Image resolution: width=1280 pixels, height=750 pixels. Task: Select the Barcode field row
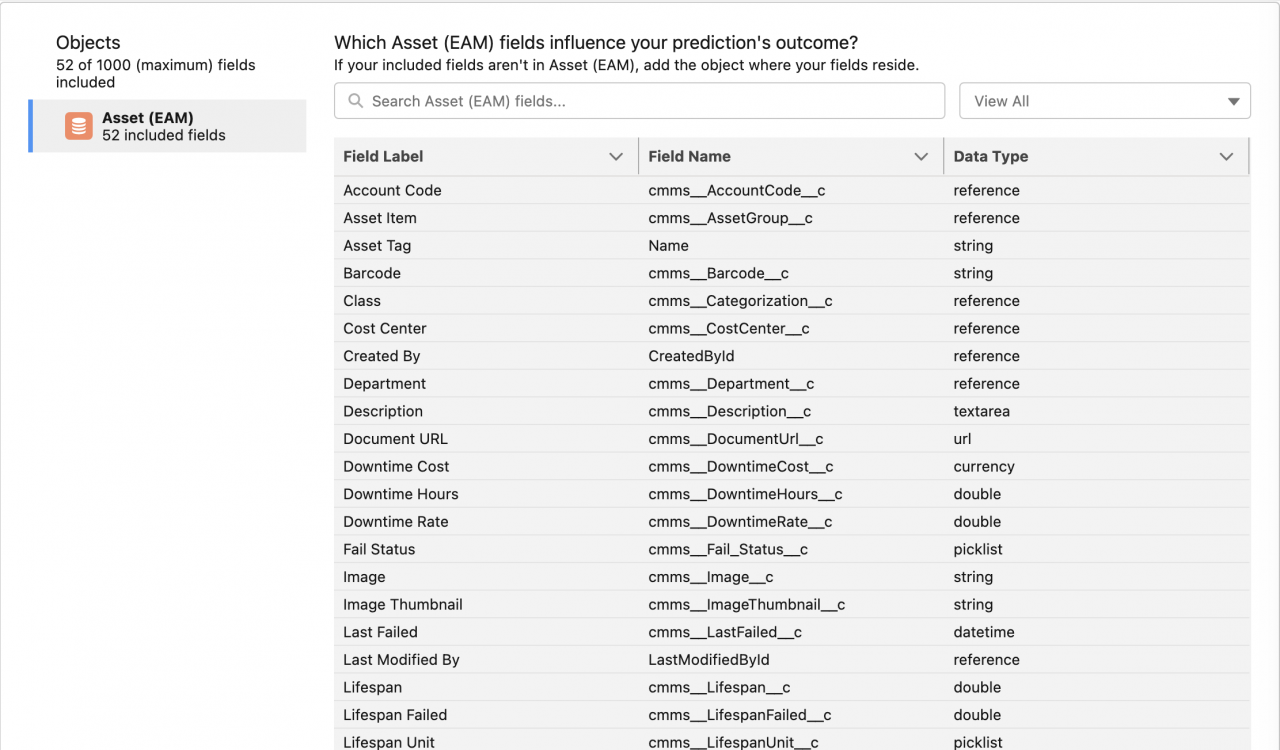792,273
